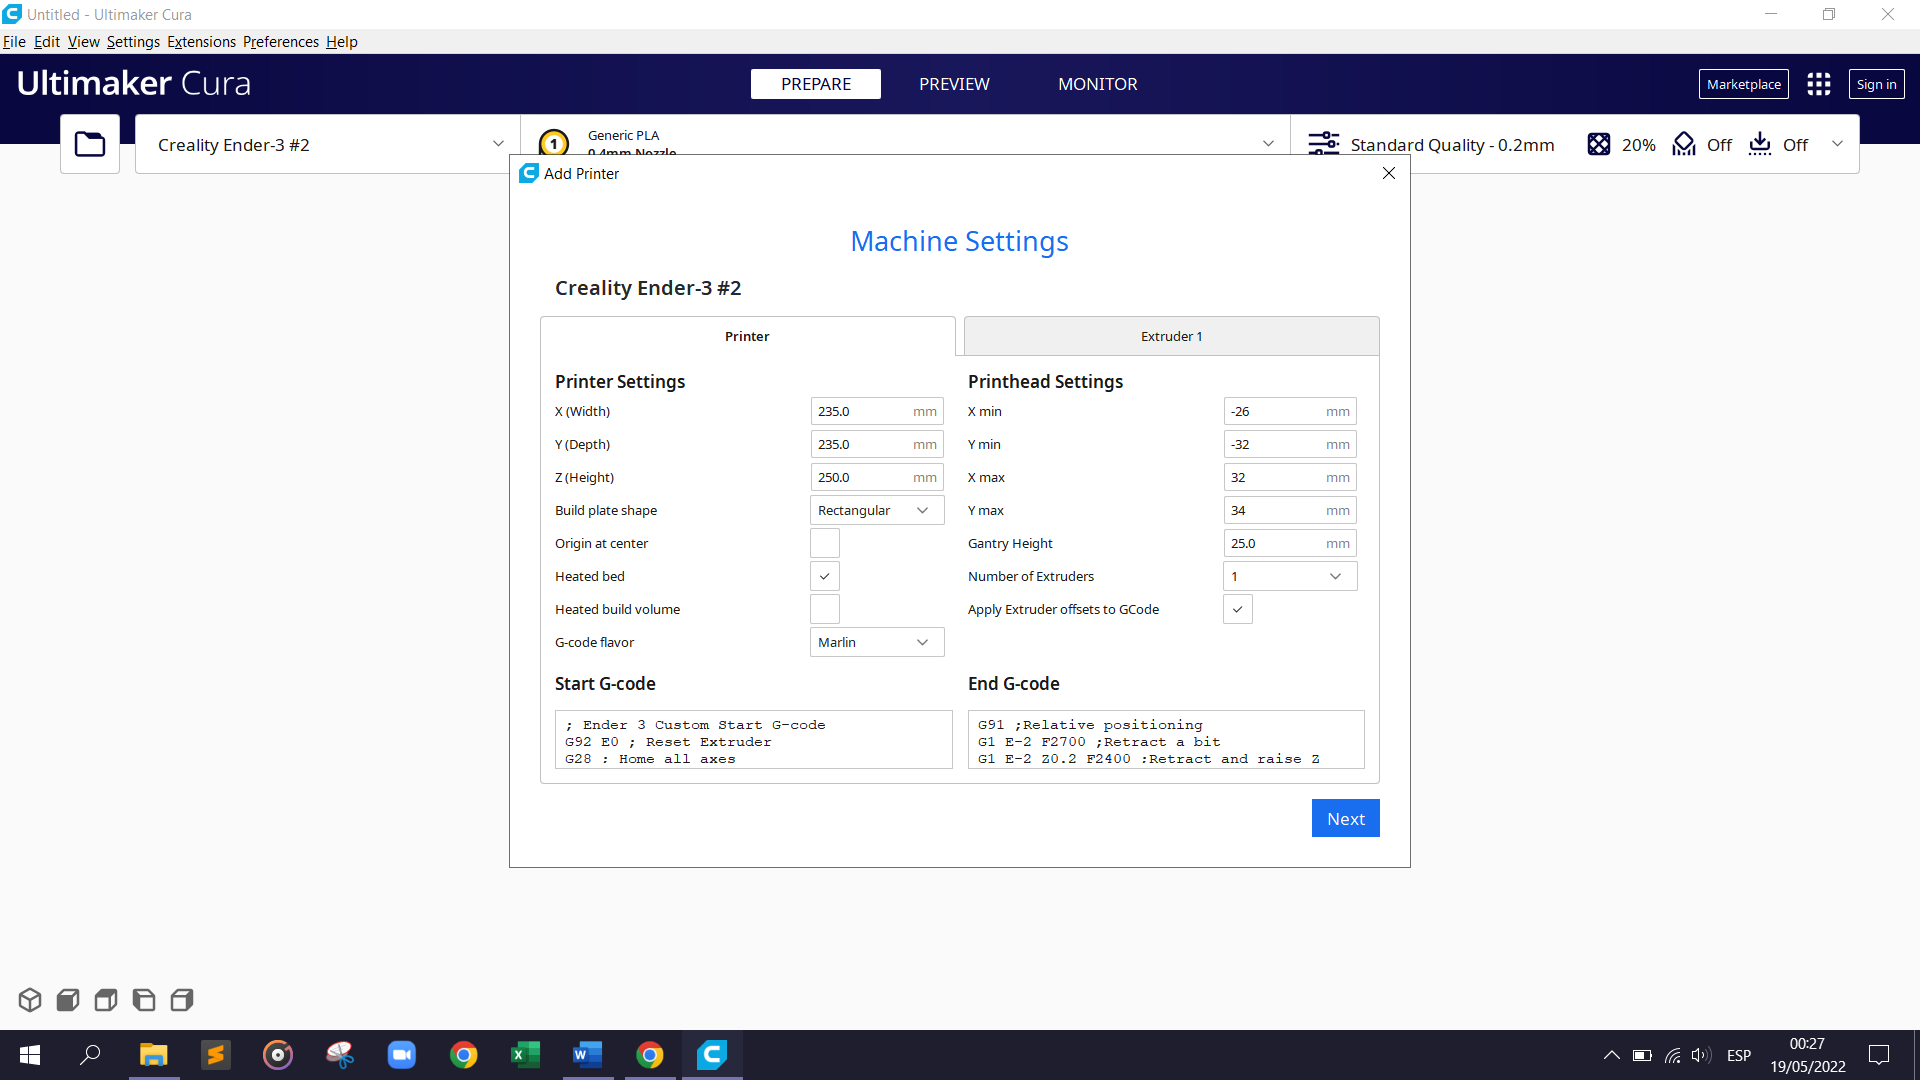This screenshot has height=1080, width=1920.
Task: Click the build plate adhesion icon
Action: coord(1760,144)
